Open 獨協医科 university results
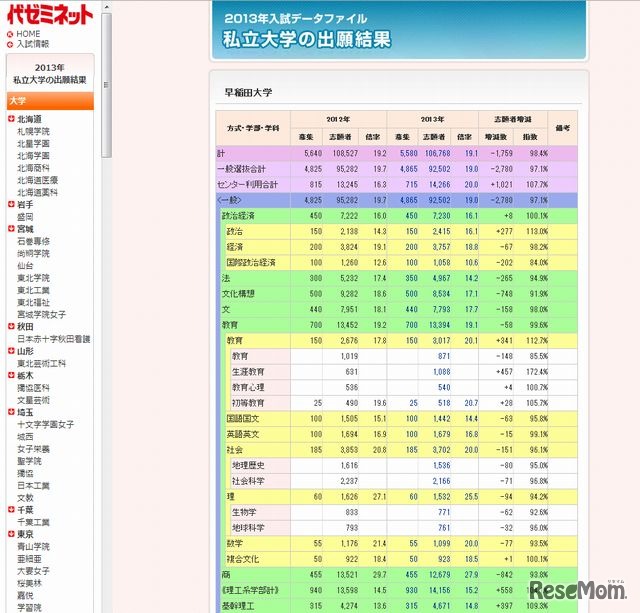The image size is (640, 613). [x=33, y=388]
